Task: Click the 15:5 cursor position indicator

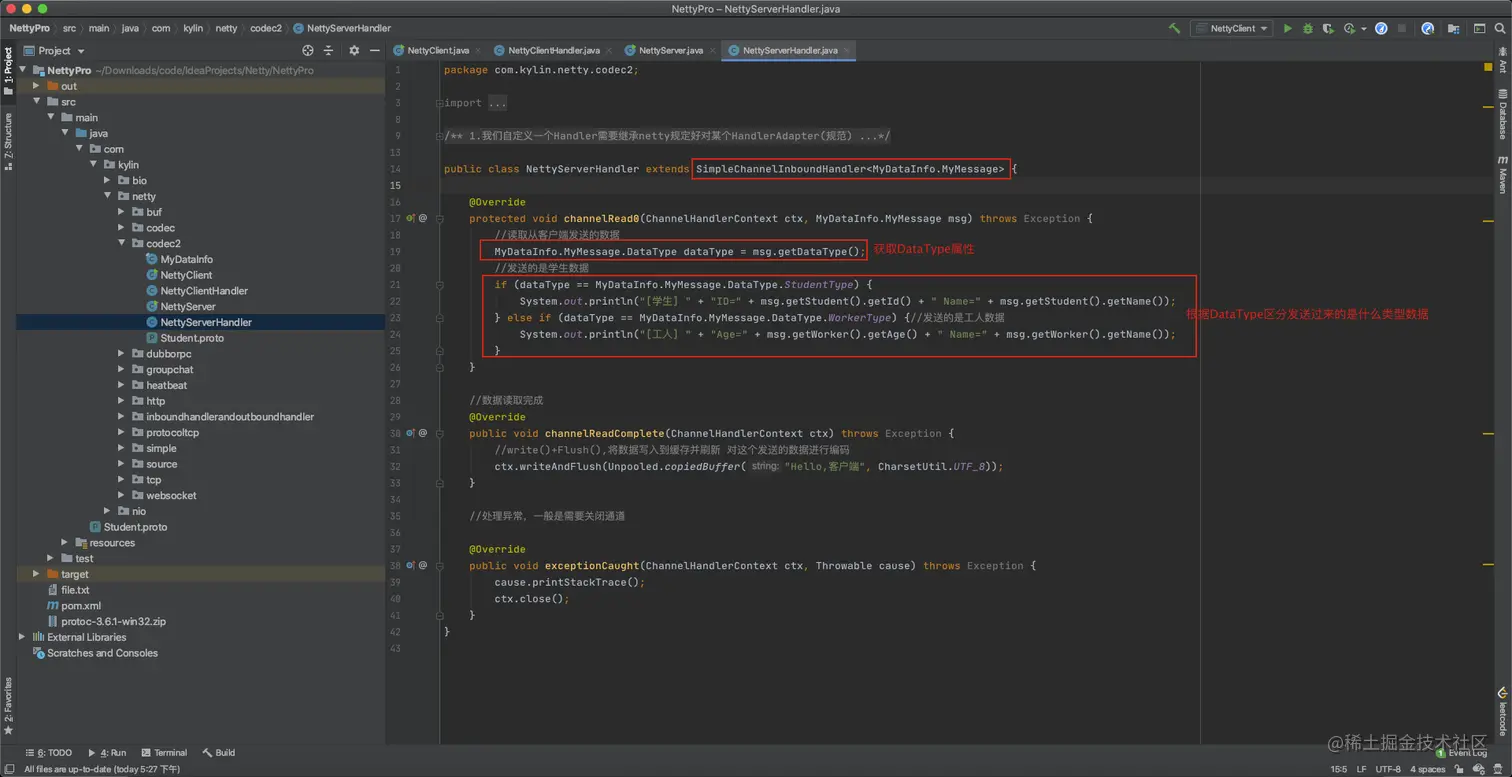Action: [x=1338, y=769]
